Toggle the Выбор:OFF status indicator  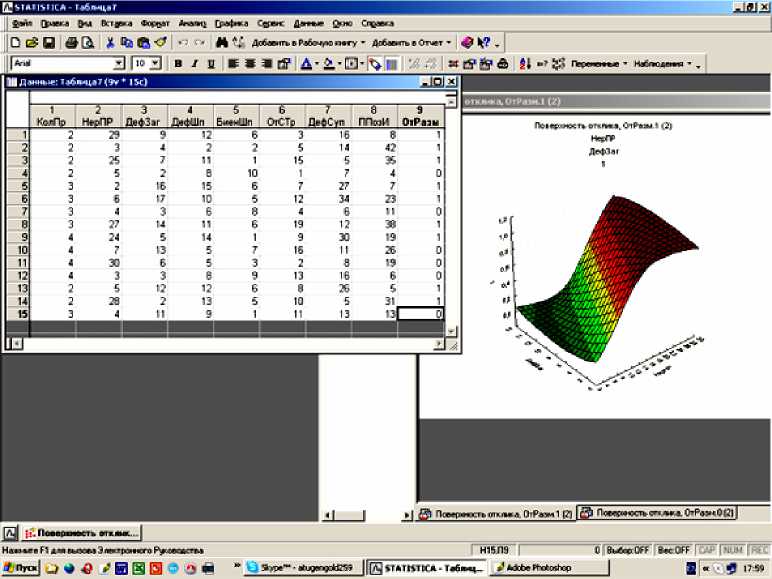[627, 550]
